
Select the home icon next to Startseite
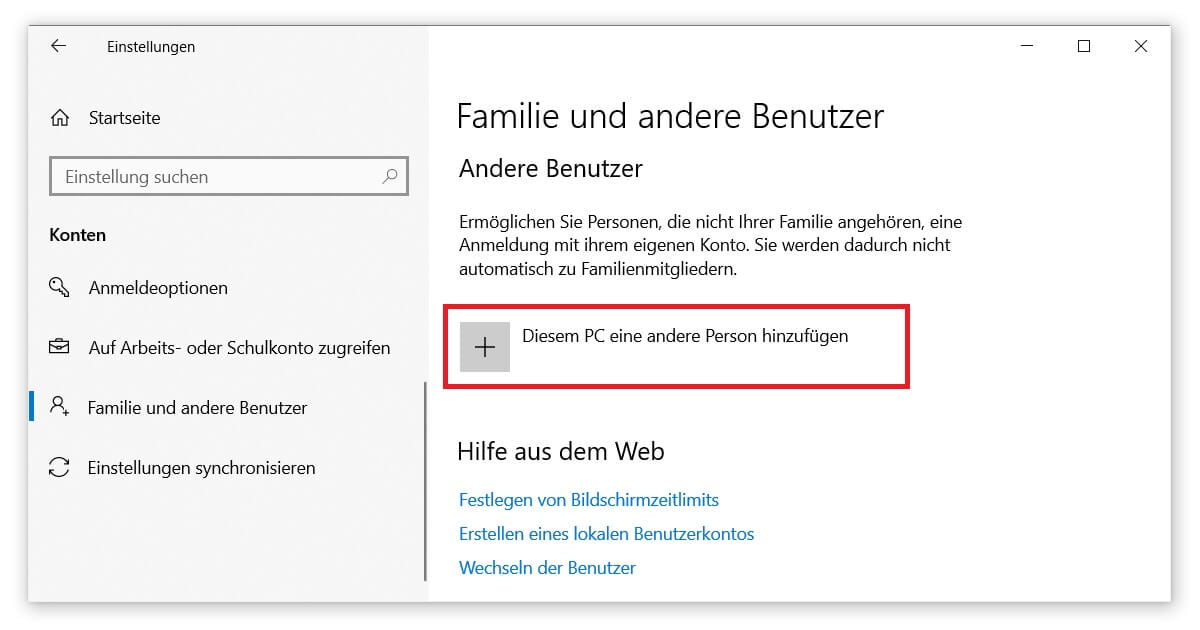[60, 117]
